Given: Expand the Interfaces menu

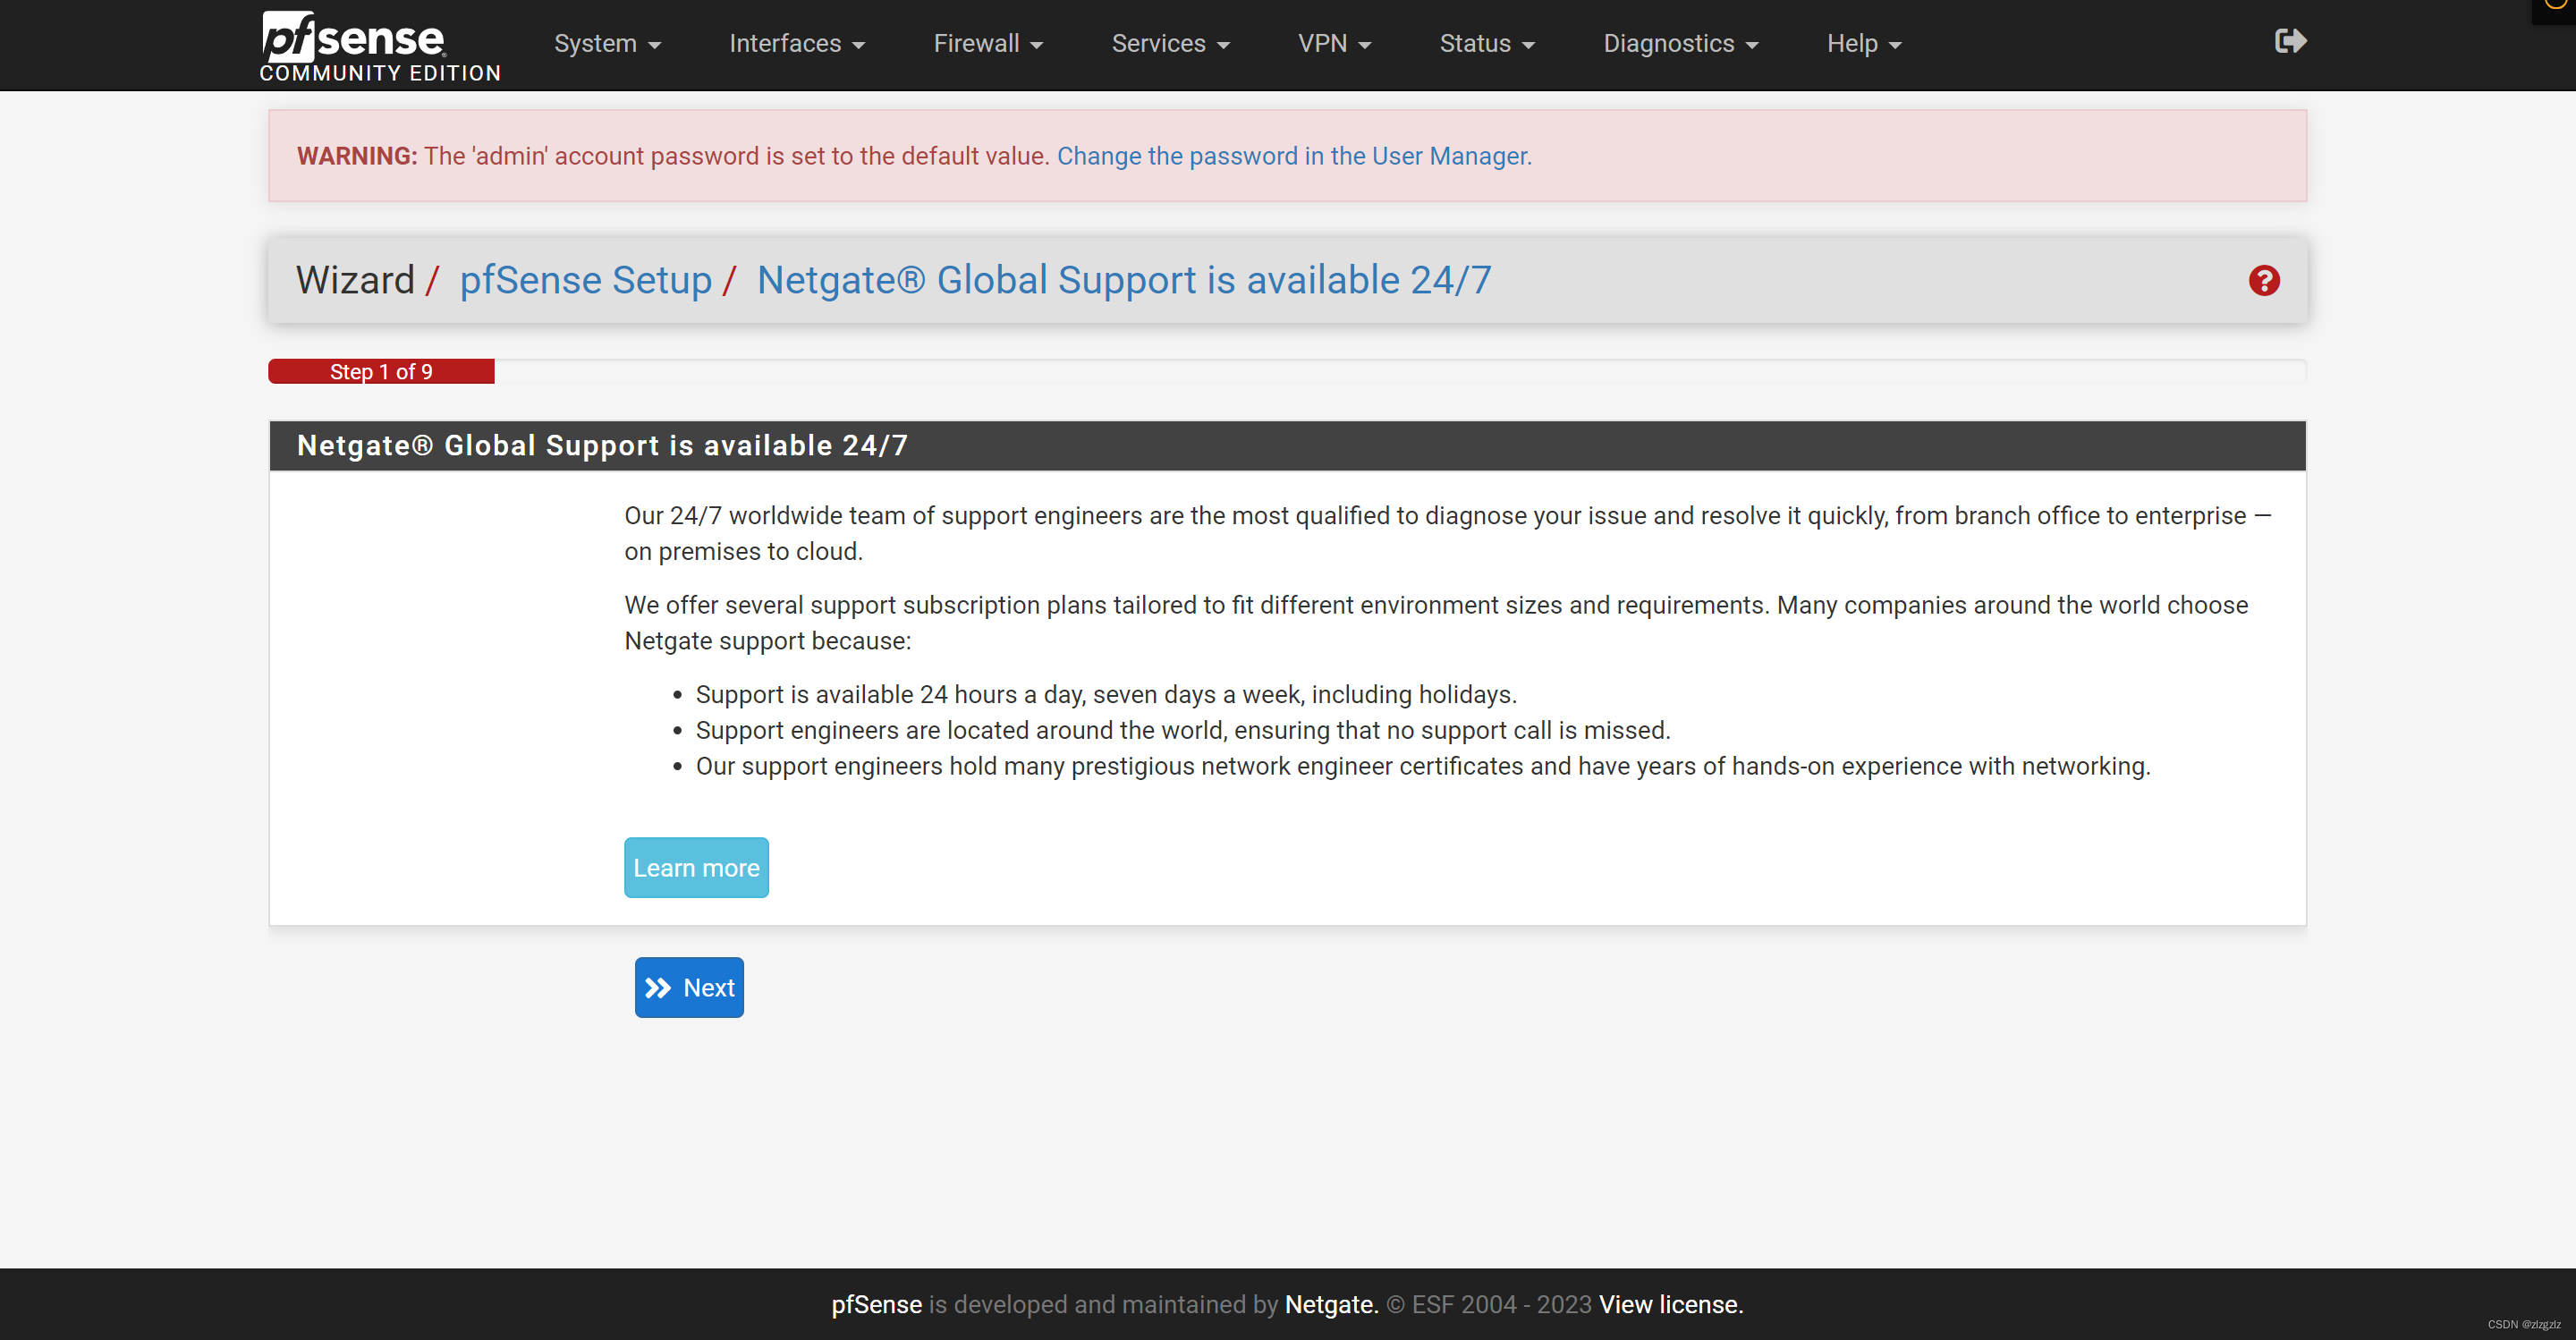Looking at the screenshot, I should coord(796,44).
